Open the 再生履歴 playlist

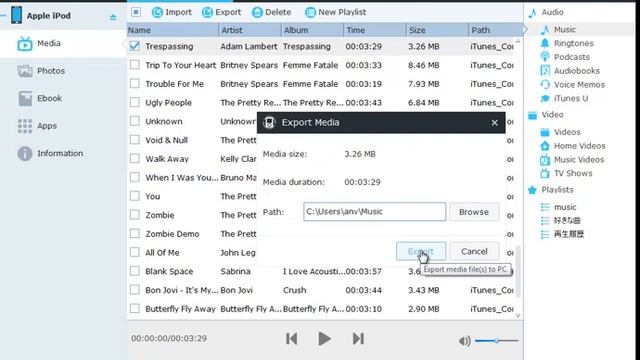[568, 234]
